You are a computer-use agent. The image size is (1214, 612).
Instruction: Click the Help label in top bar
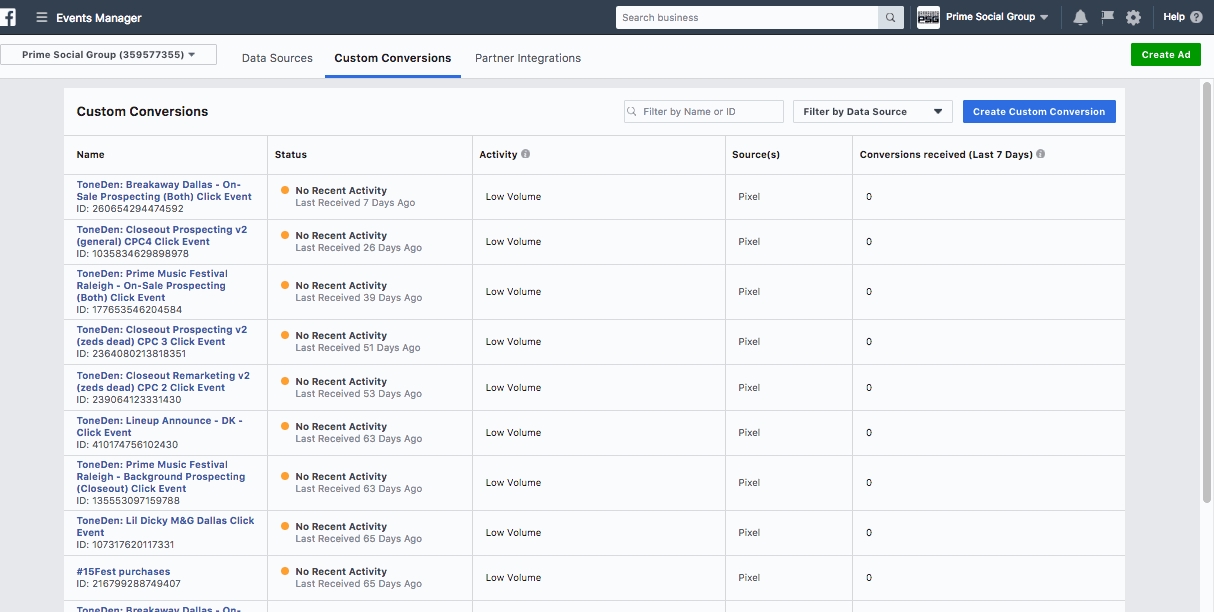coord(1174,17)
